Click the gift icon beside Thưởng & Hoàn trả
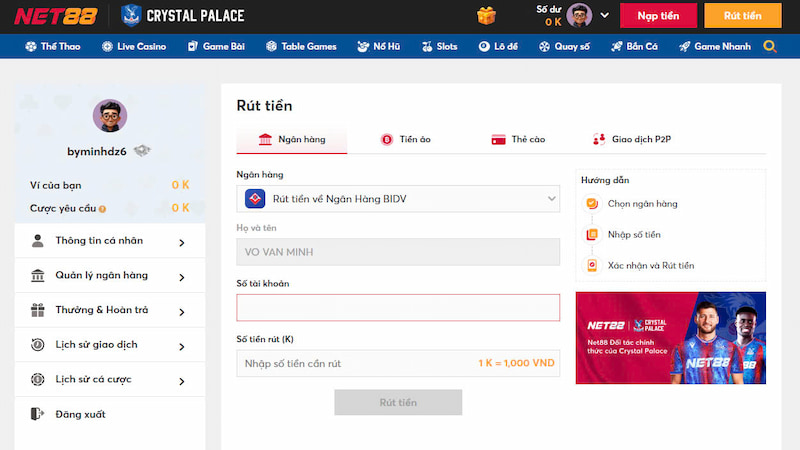The height and width of the screenshot is (450, 800). (x=37, y=310)
